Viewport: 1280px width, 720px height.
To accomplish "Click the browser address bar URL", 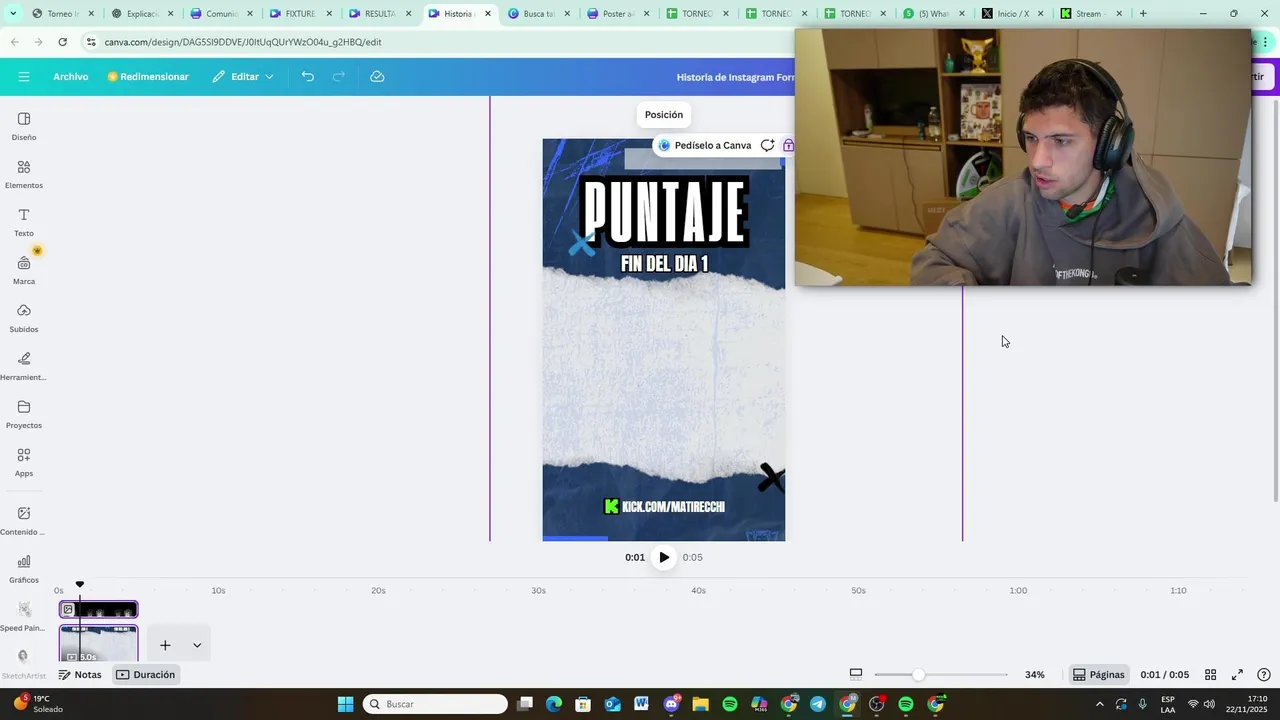I will click(243, 42).
